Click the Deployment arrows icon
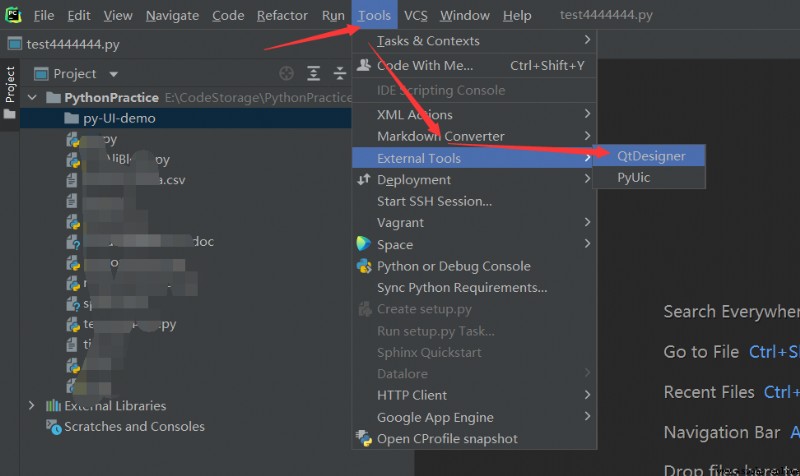 (364, 179)
